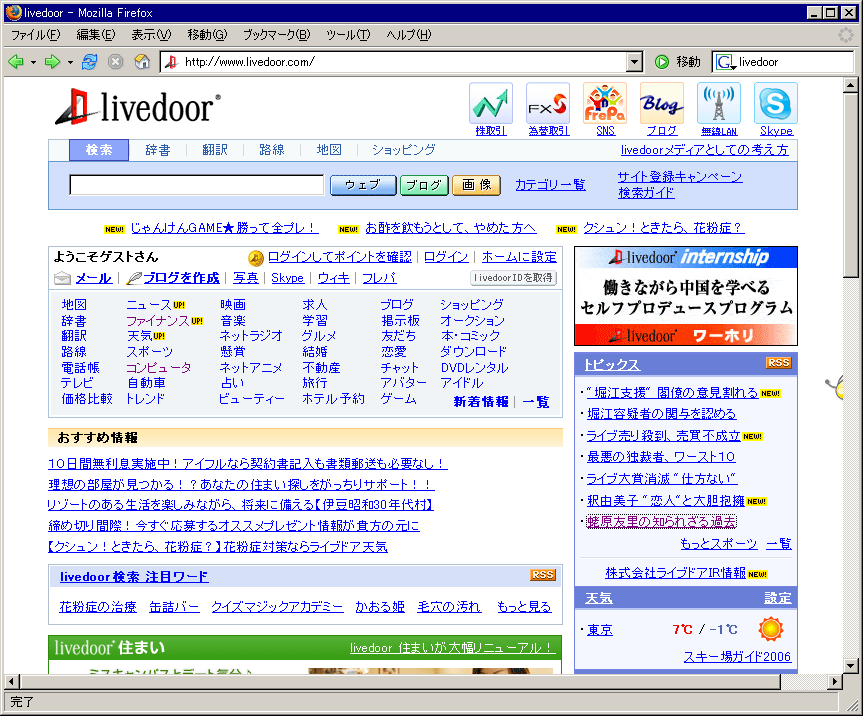This screenshot has width=863, height=716.
Task: Open the 東京 weather link
Action: [600, 630]
